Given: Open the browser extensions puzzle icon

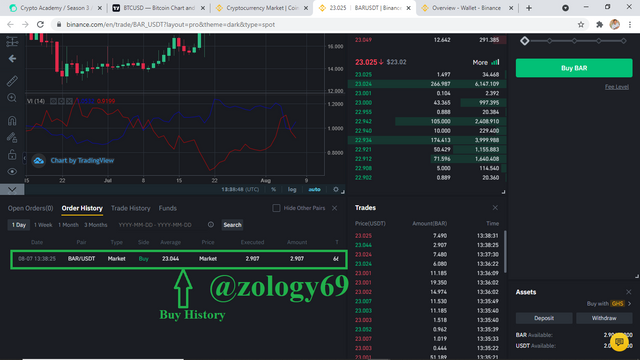Looking at the screenshot, I should pyautogui.click(x=599, y=24).
